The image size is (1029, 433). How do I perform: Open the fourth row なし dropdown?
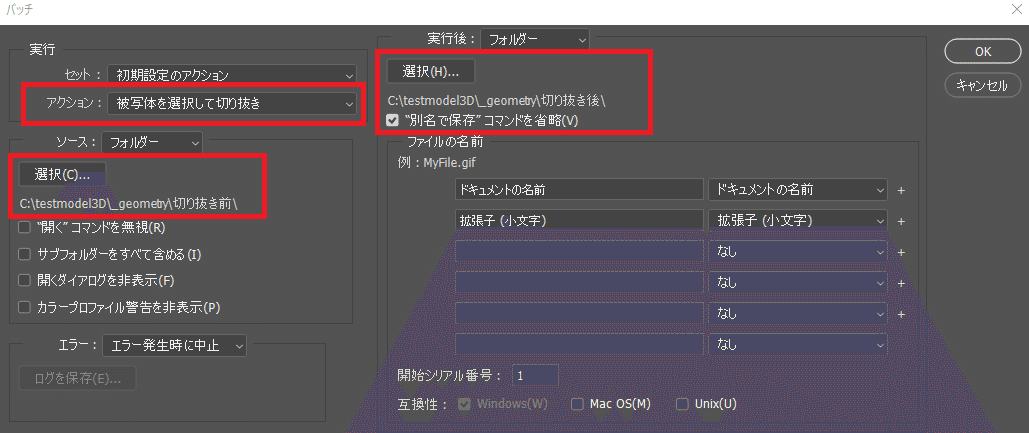[798, 282]
